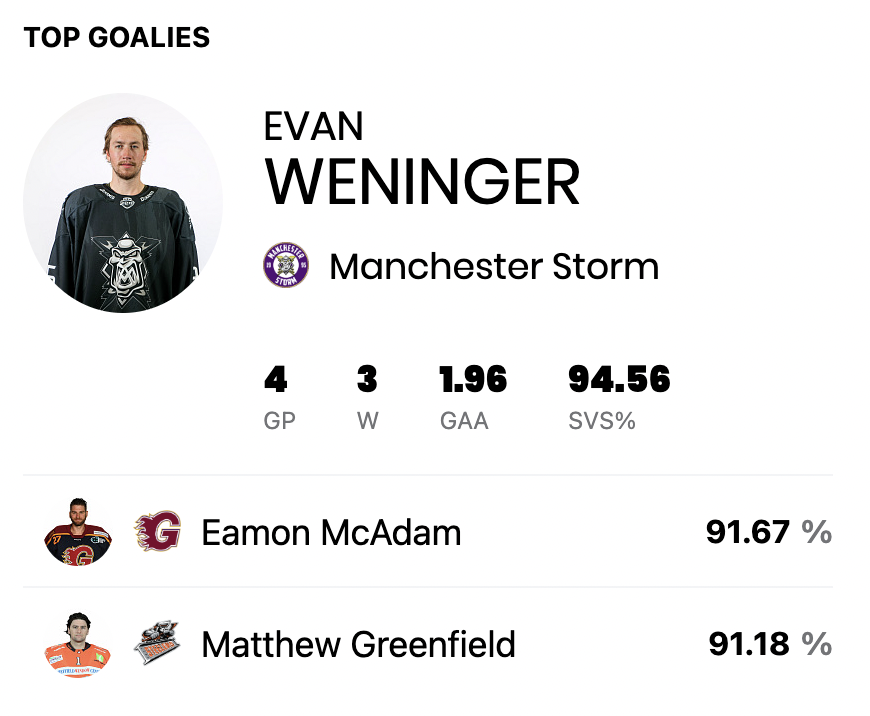Open Matthew Greenfield's headshot thumbnail
The width and height of the screenshot is (870, 716).
(78, 644)
